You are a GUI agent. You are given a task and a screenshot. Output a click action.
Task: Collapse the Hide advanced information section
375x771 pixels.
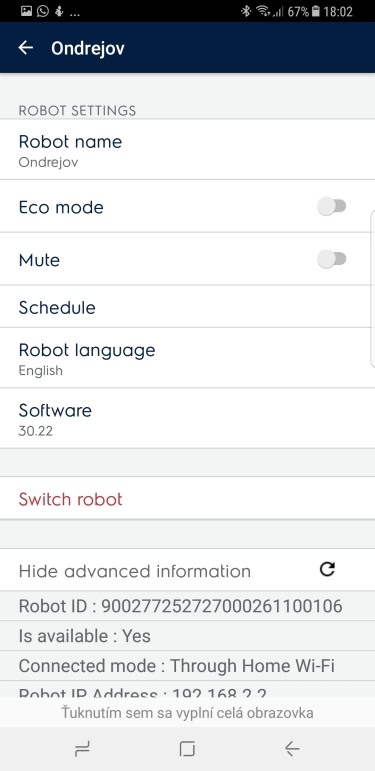tap(135, 571)
